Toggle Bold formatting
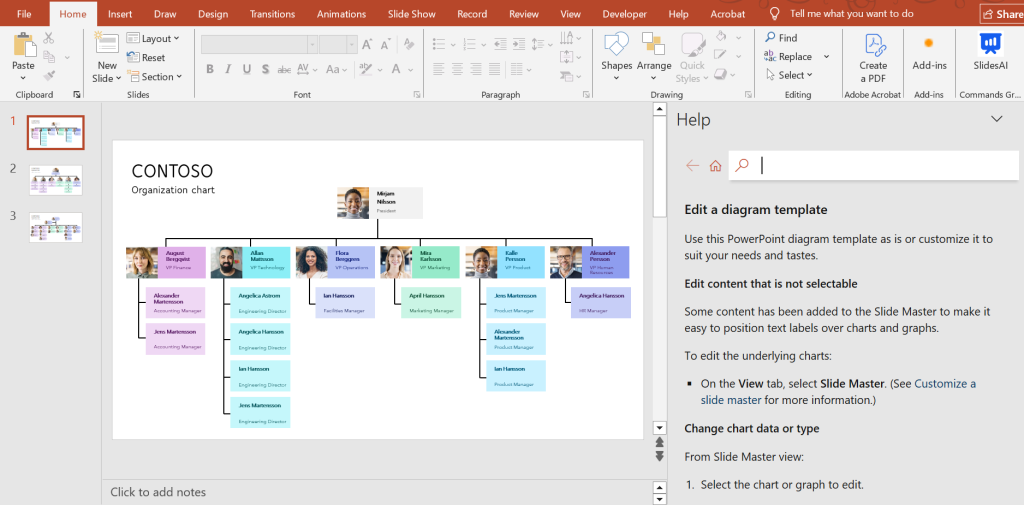The height and width of the screenshot is (505, 1024). tap(210, 69)
